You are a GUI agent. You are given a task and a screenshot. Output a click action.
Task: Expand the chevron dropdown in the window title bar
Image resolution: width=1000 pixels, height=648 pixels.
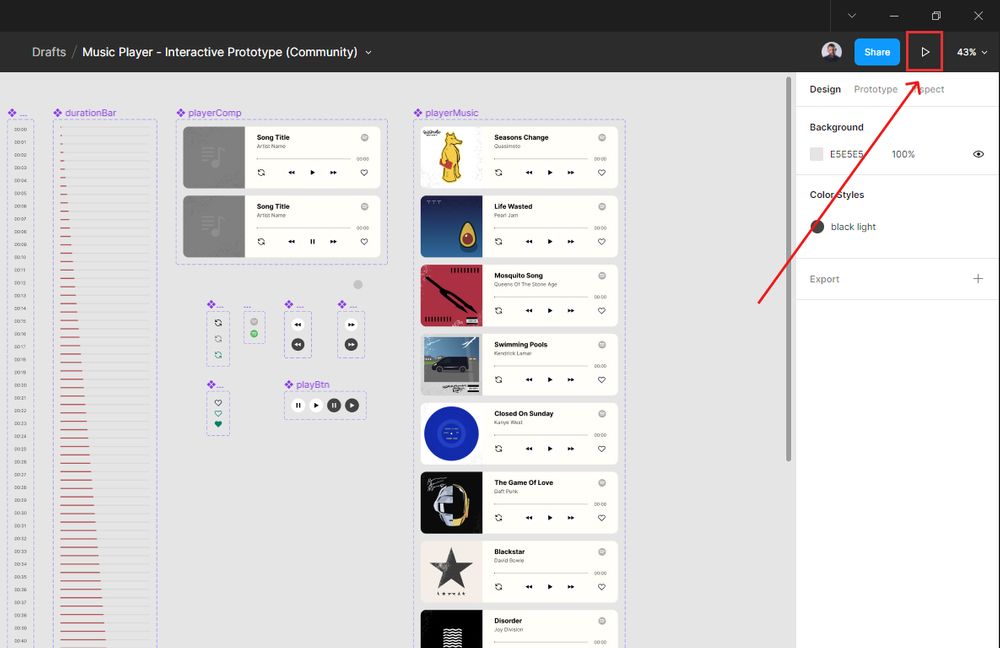(854, 16)
